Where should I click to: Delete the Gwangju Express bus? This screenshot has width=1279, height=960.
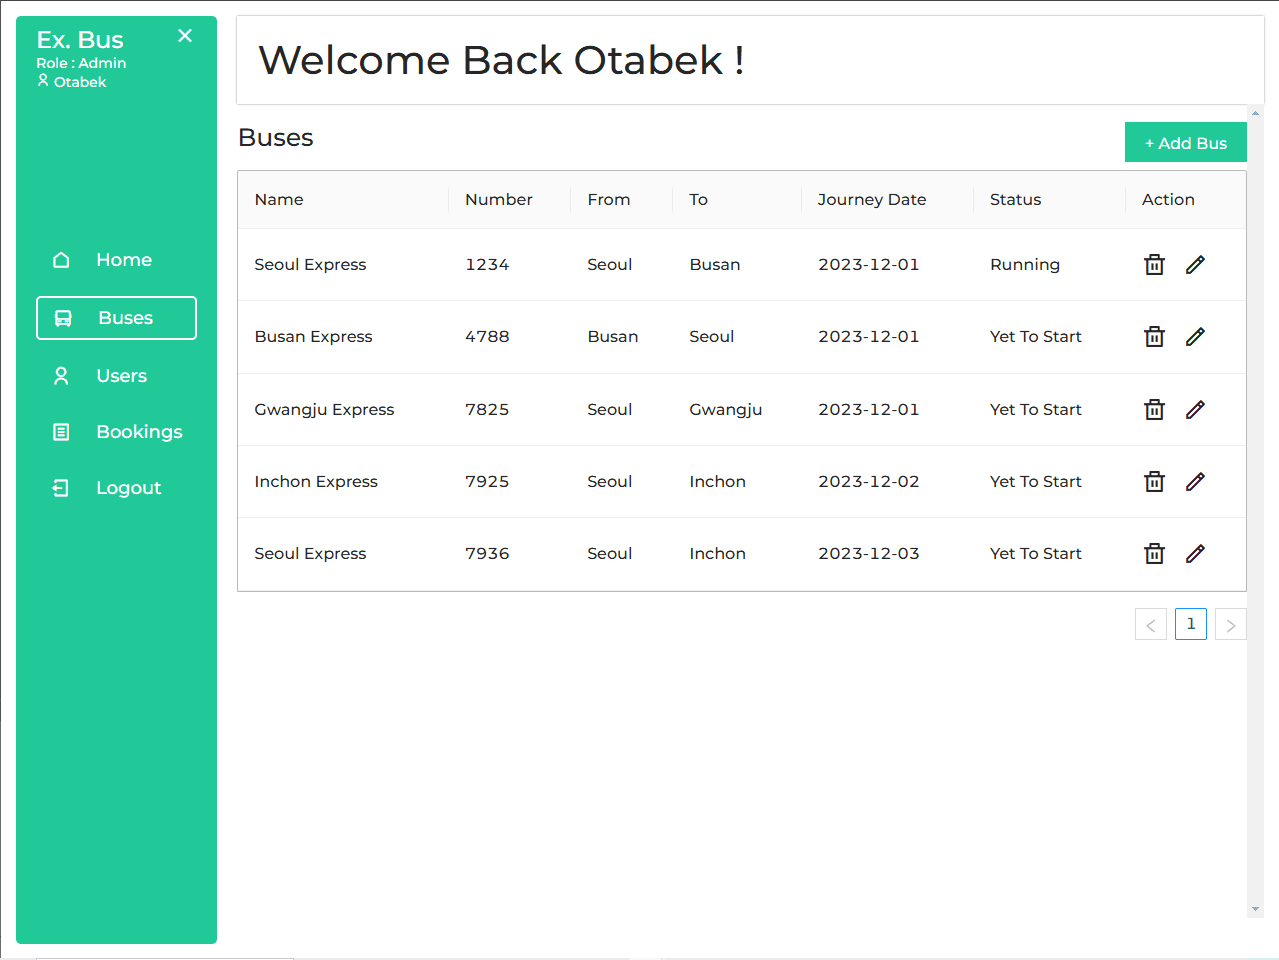pyautogui.click(x=1154, y=410)
